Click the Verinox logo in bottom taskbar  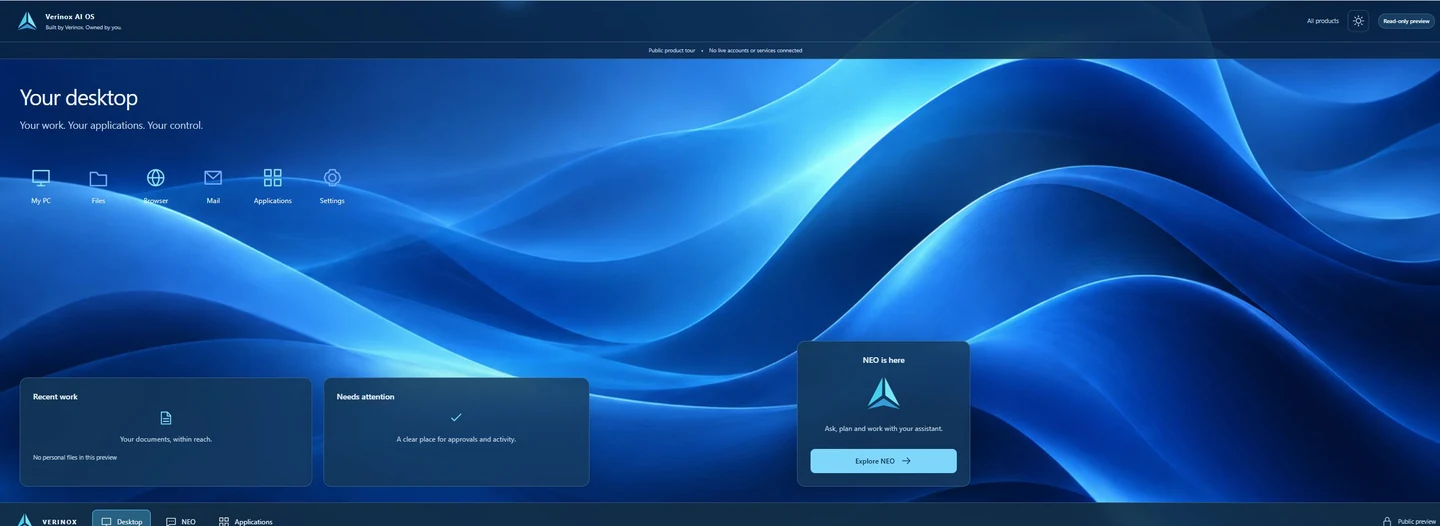(x=25, y=520)
